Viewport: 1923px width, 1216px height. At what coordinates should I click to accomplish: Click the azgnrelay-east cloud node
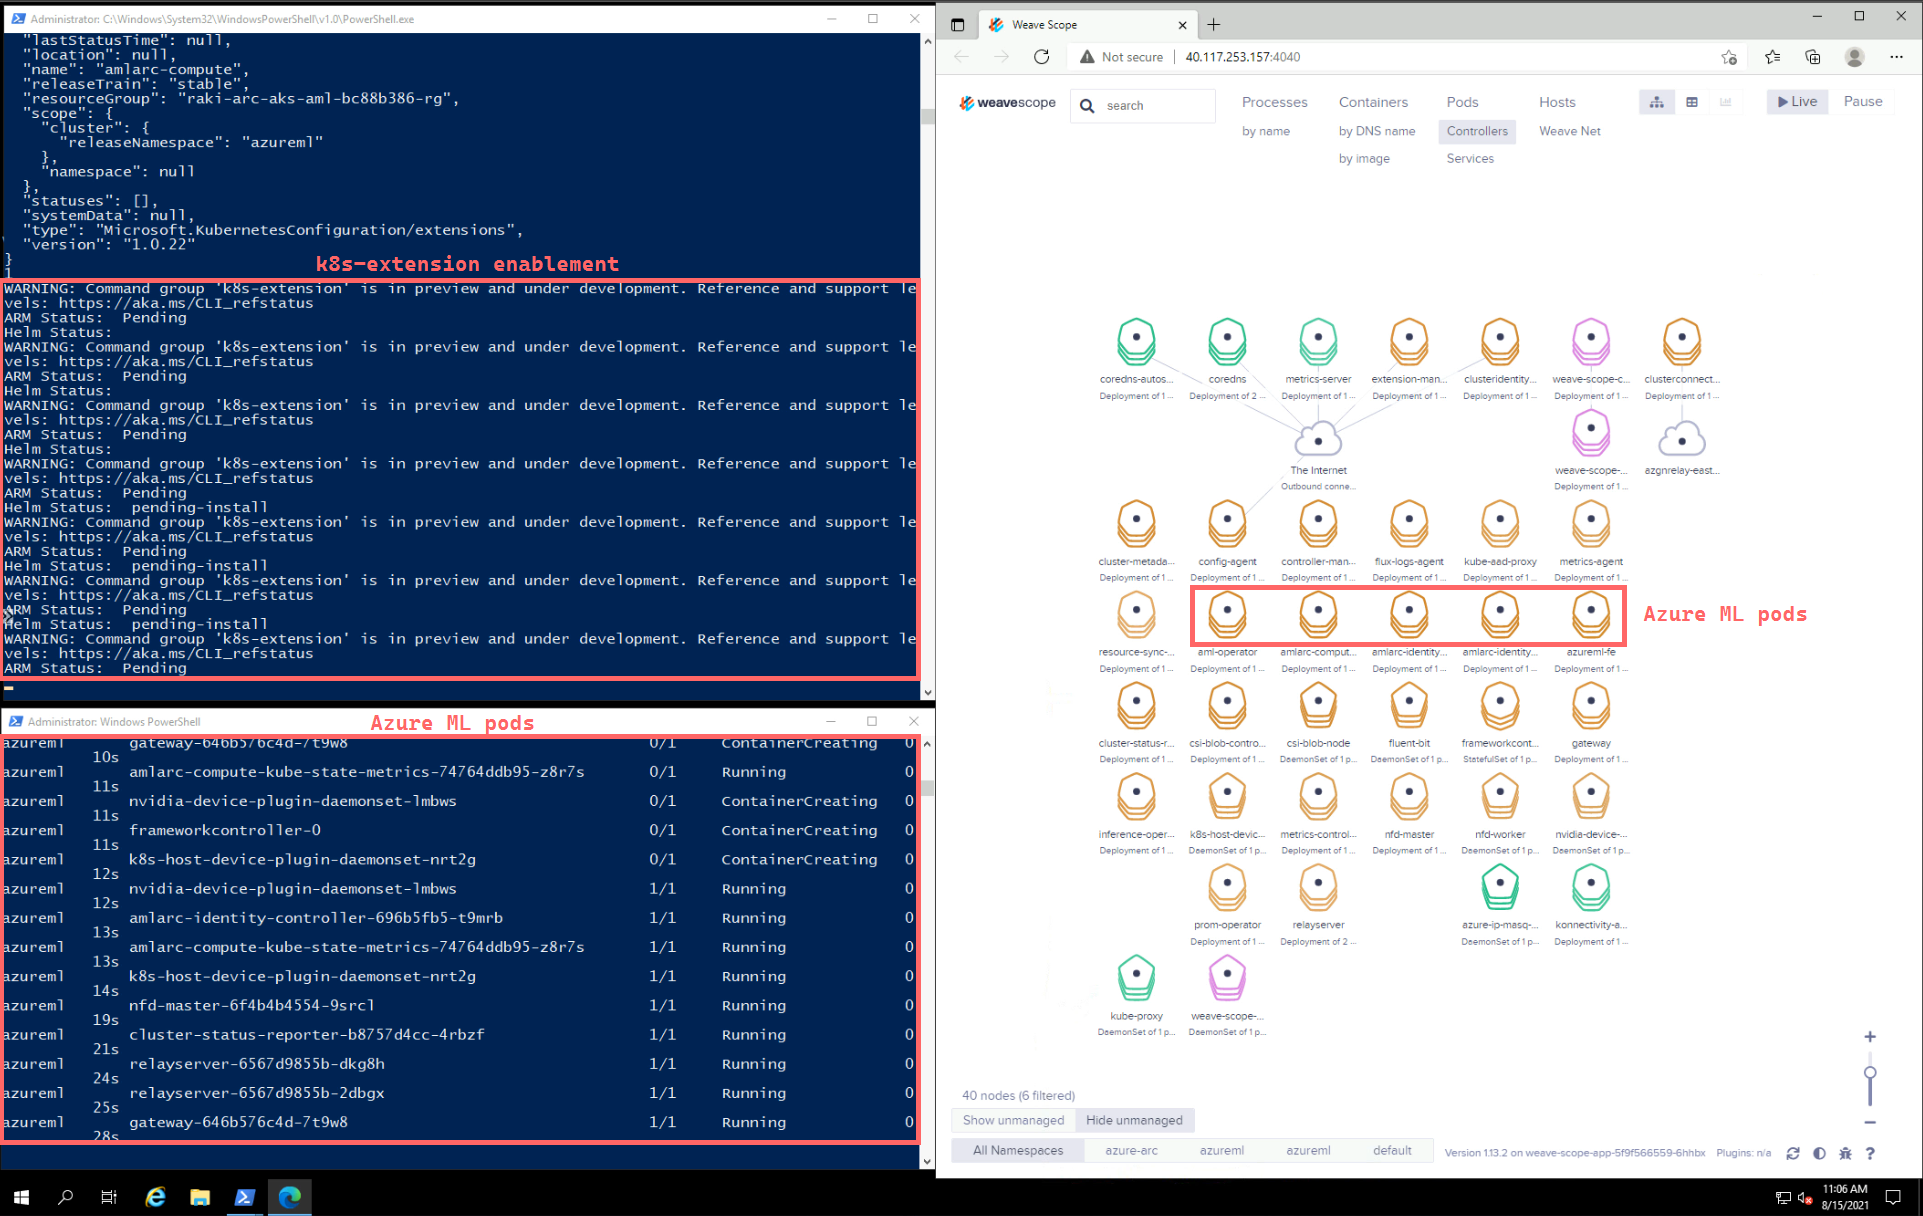(x=1682, y=440)
